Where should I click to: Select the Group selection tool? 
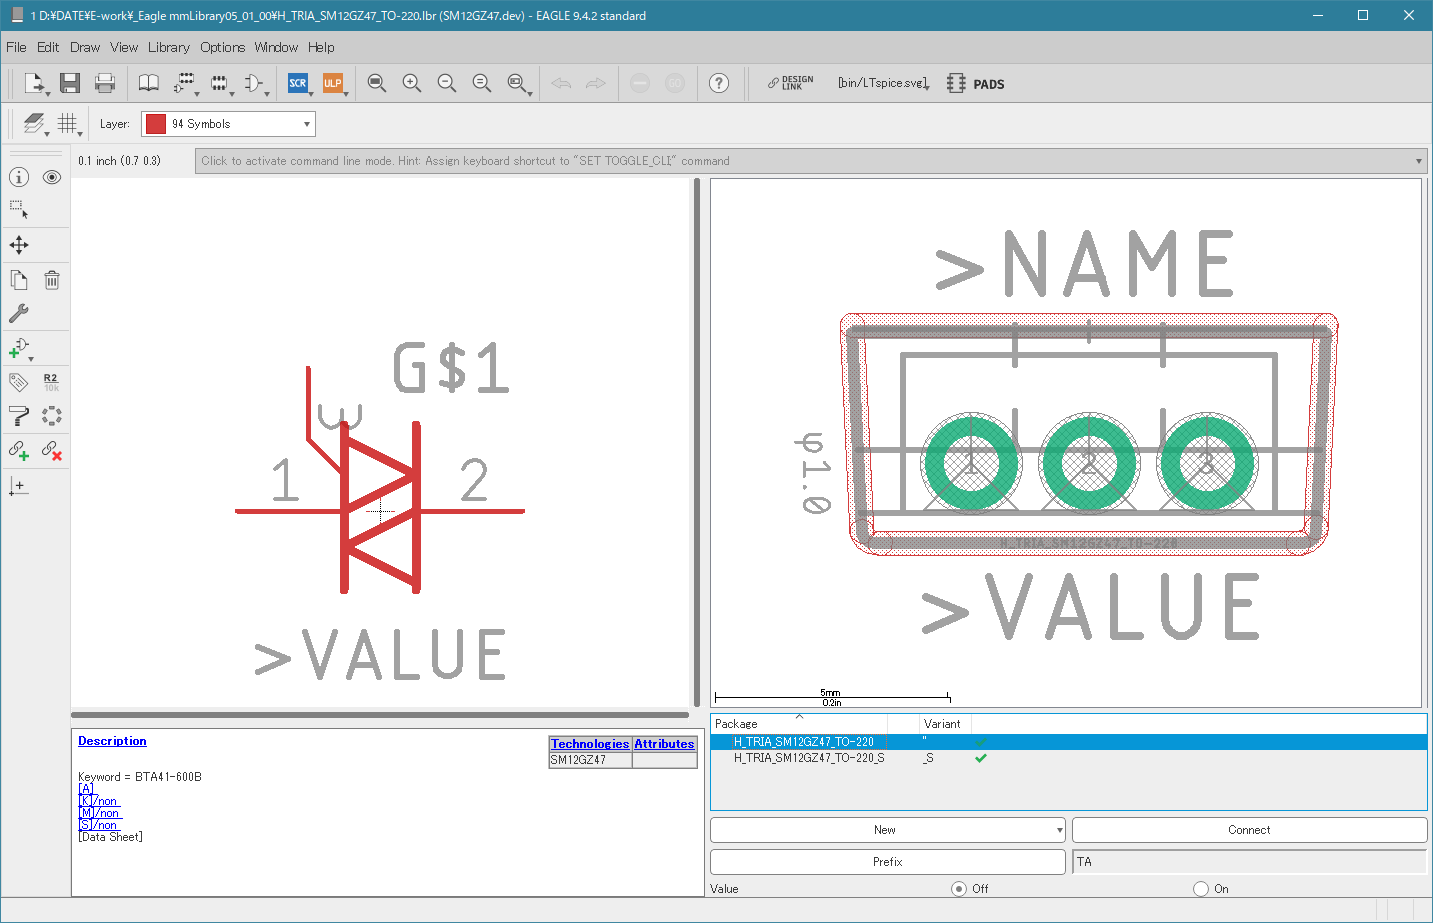19,210
